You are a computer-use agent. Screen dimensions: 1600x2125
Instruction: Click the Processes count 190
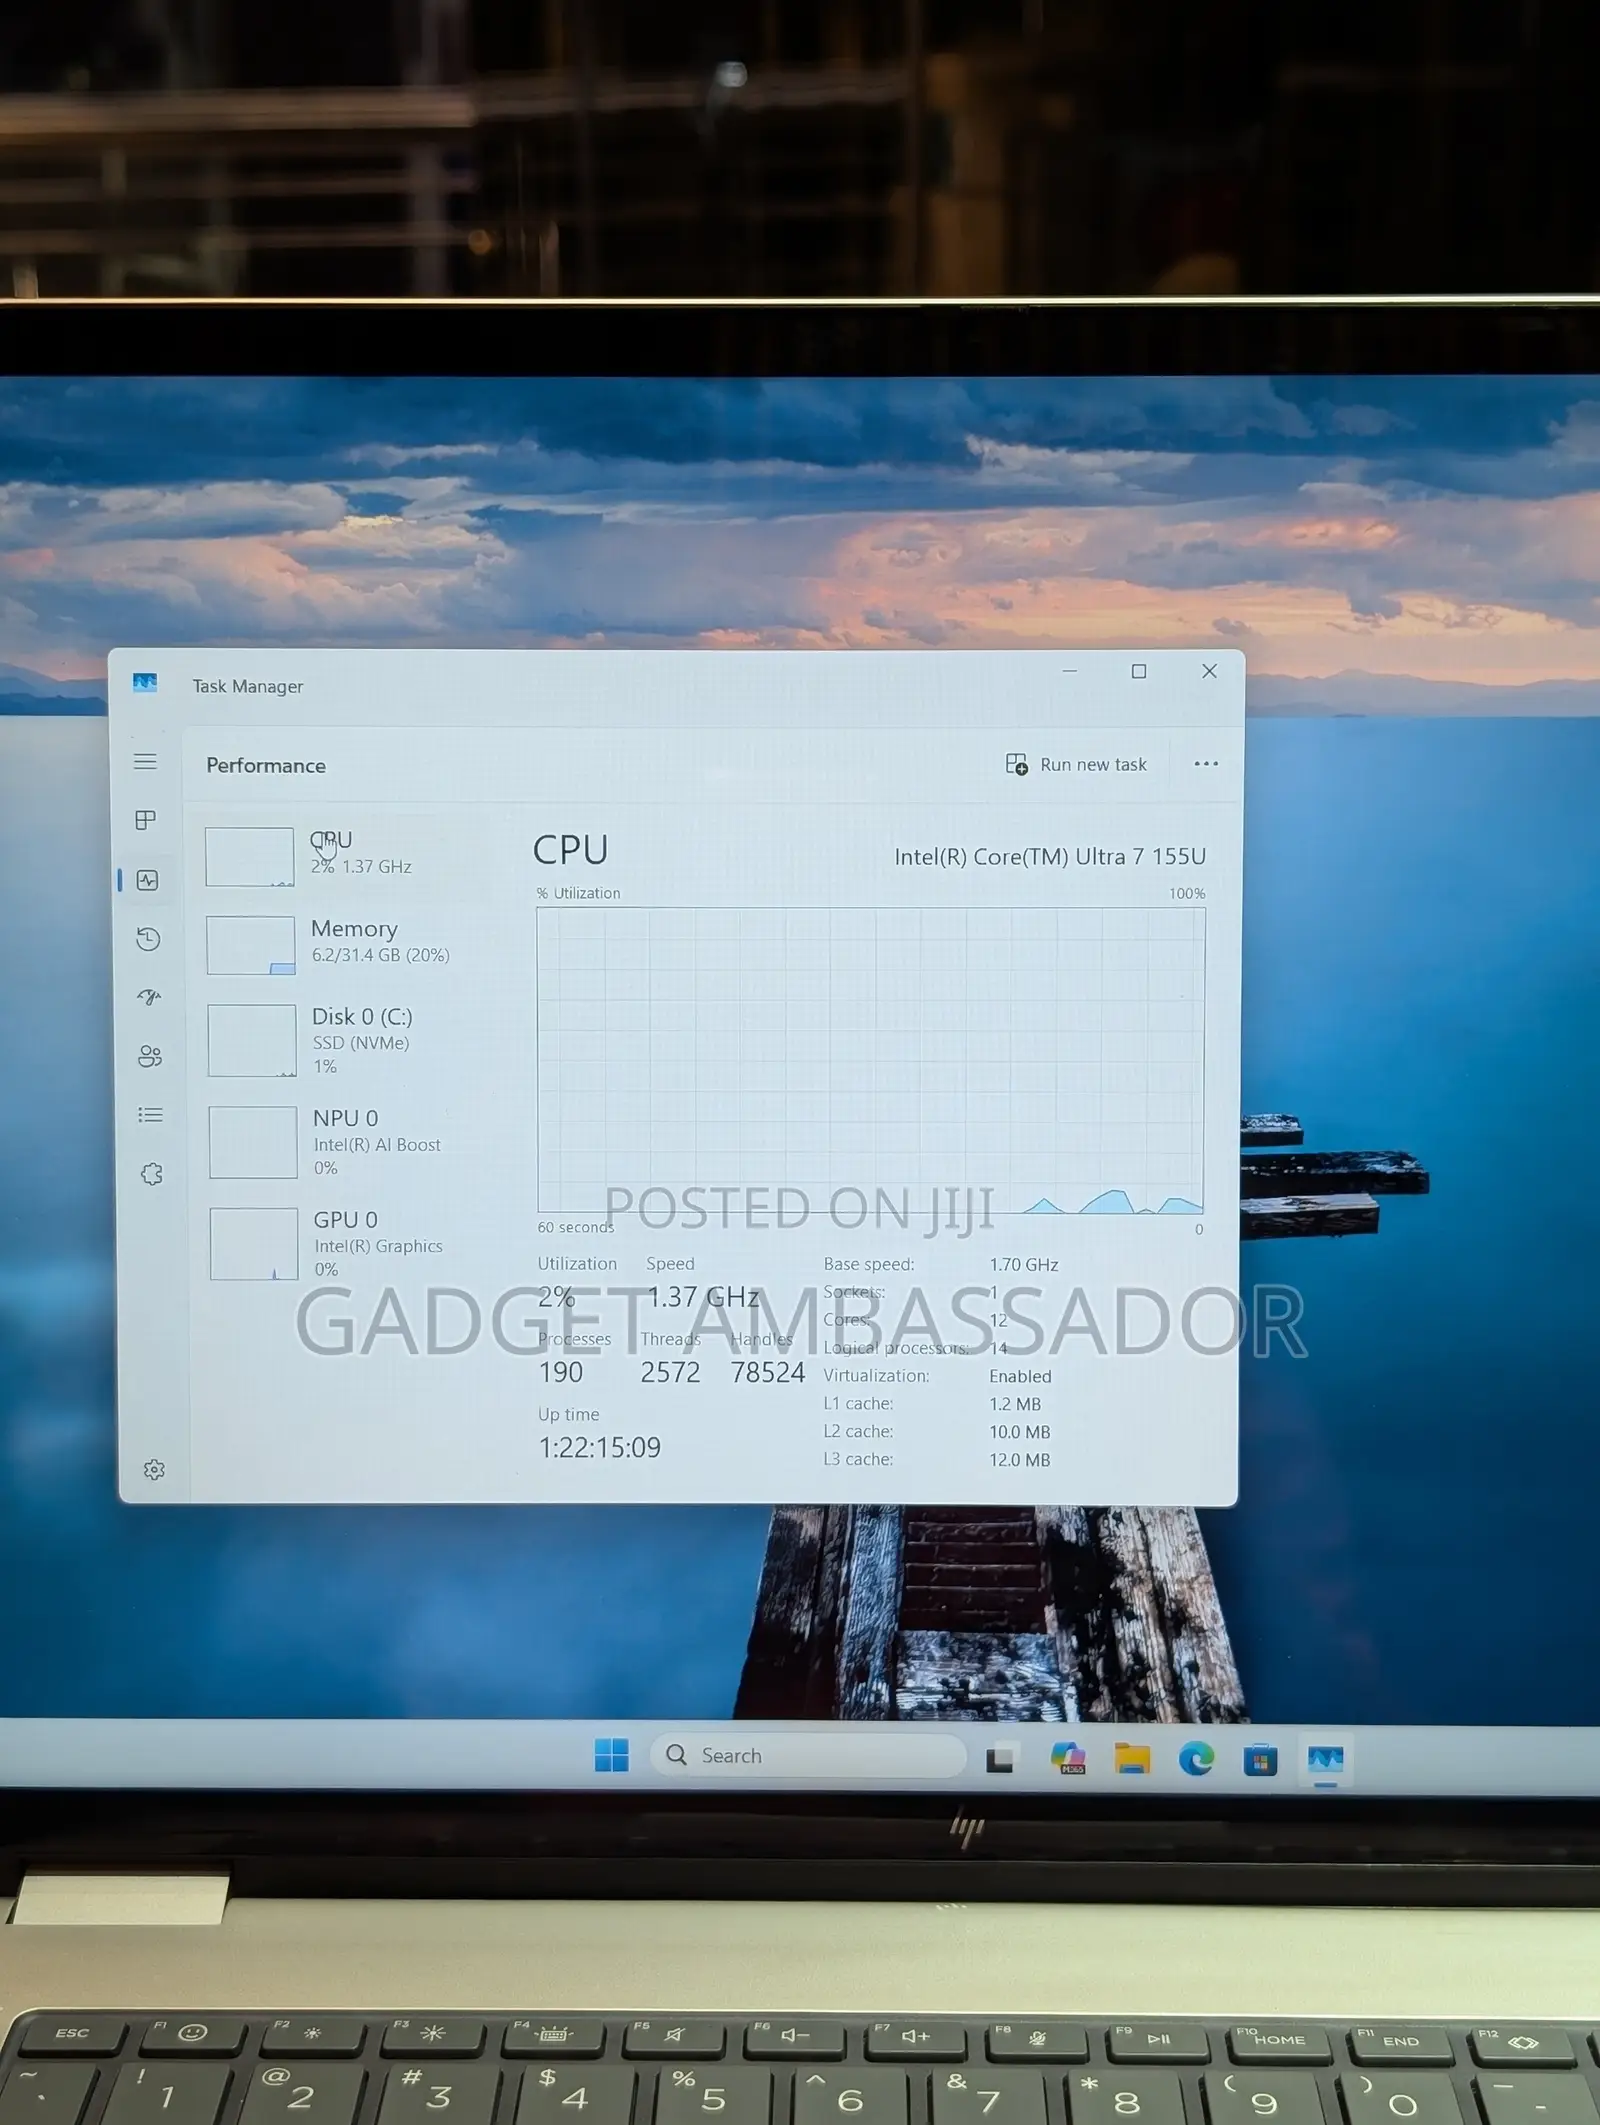pos(561,1373)
